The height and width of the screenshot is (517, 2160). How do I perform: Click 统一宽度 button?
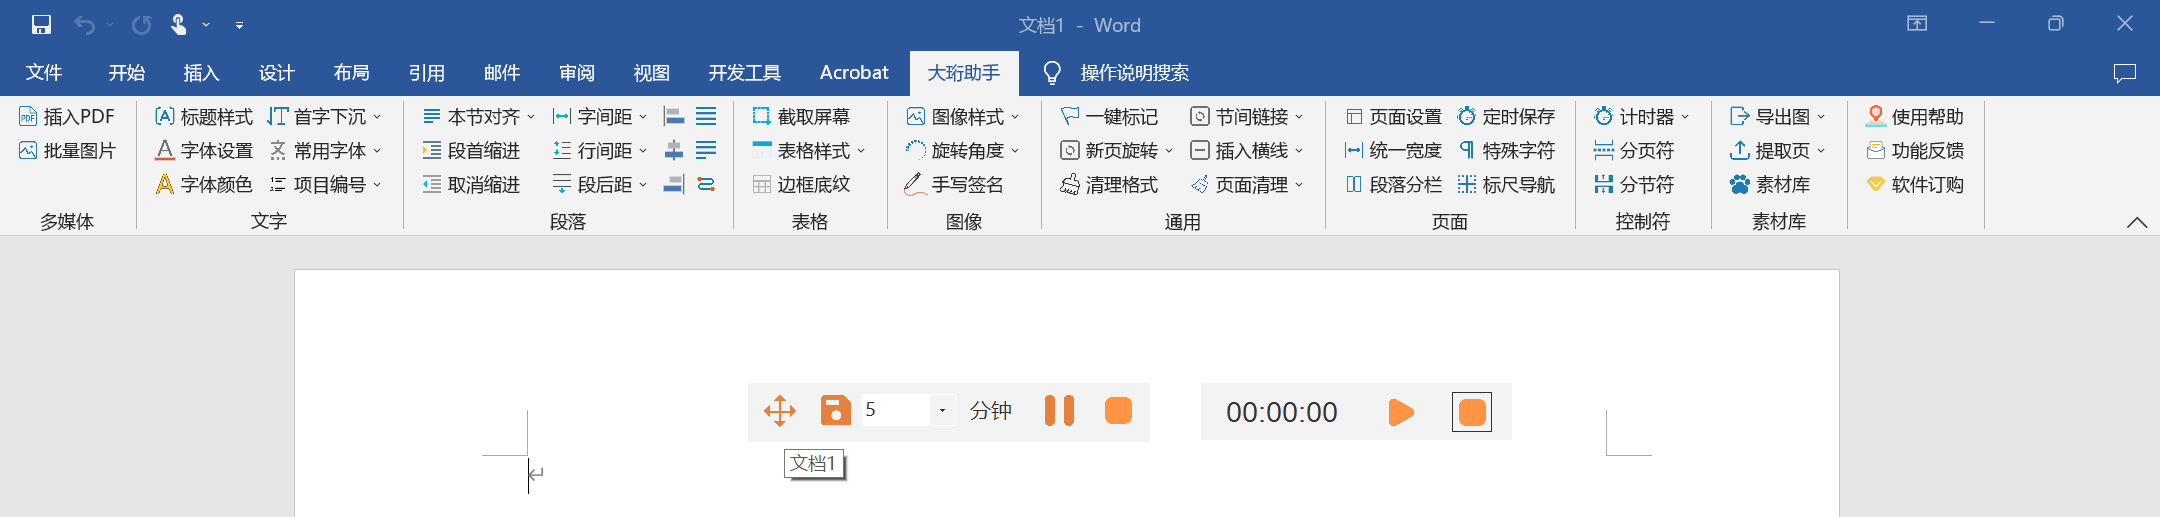pyautogui.click(x=1393, y=151)
